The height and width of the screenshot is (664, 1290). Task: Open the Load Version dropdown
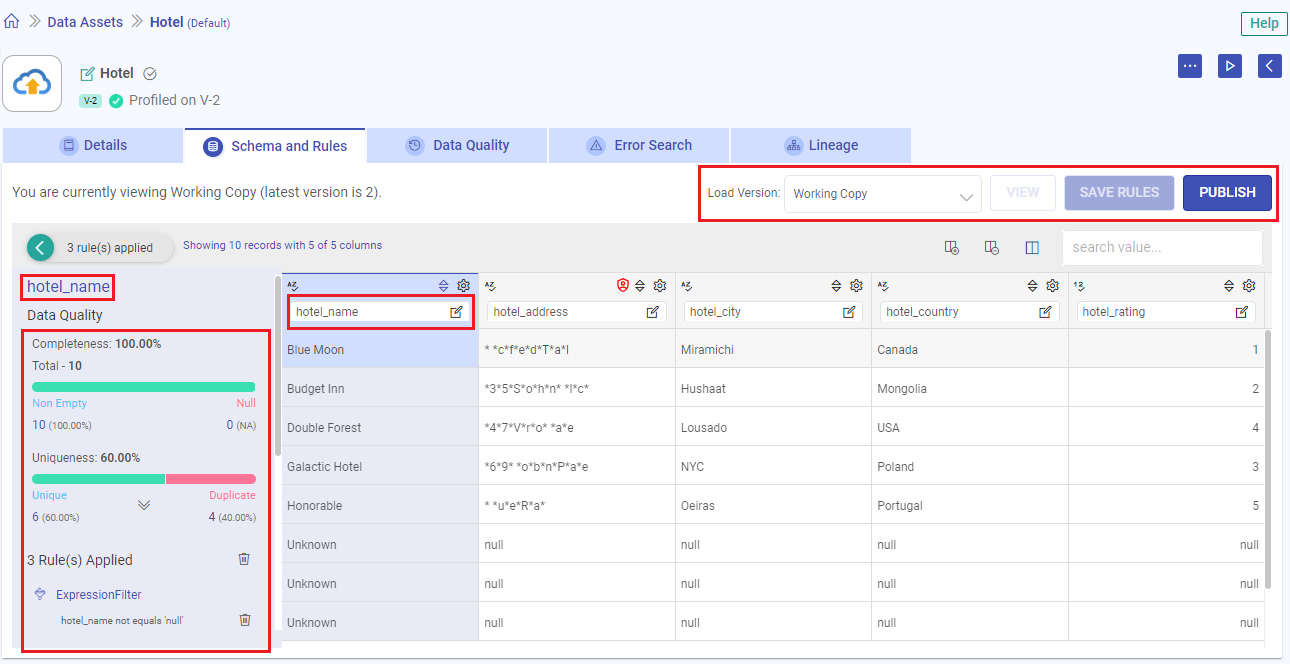[x=881, y=194]
